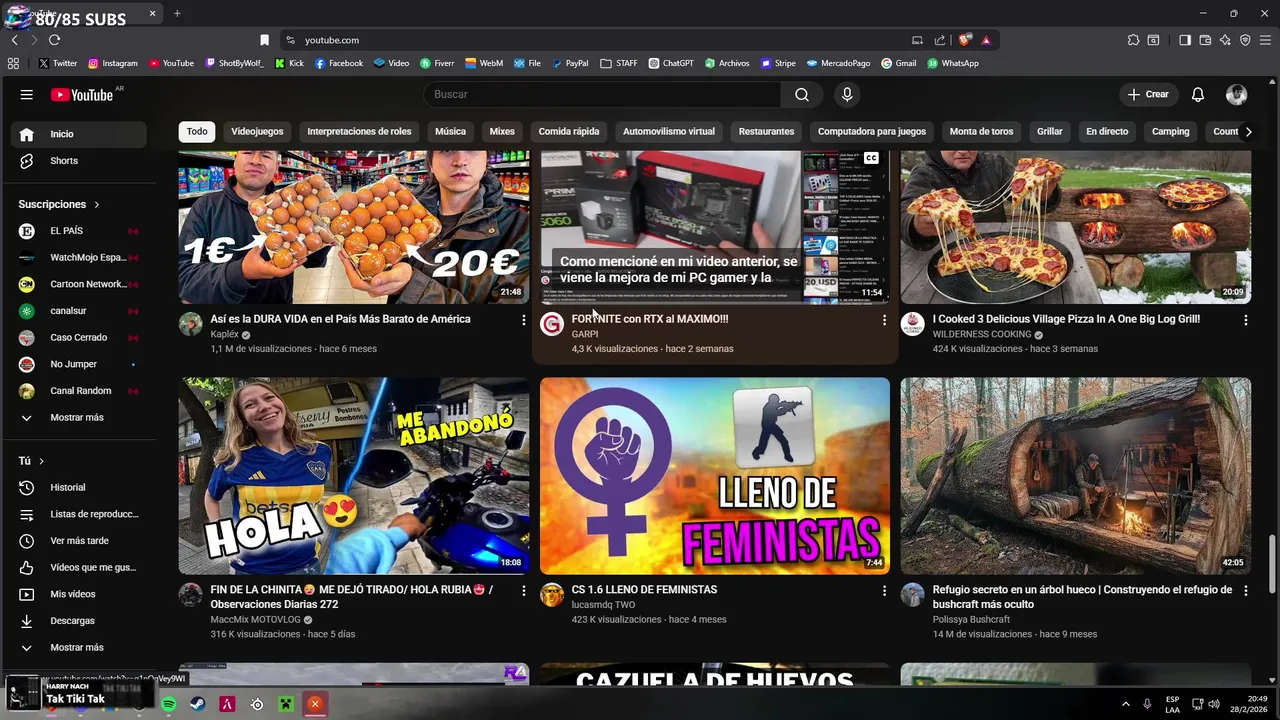This screenshot has width=1280, height=720.
Task: Click the Buscar search field
Action: click(x=602, y=94)
